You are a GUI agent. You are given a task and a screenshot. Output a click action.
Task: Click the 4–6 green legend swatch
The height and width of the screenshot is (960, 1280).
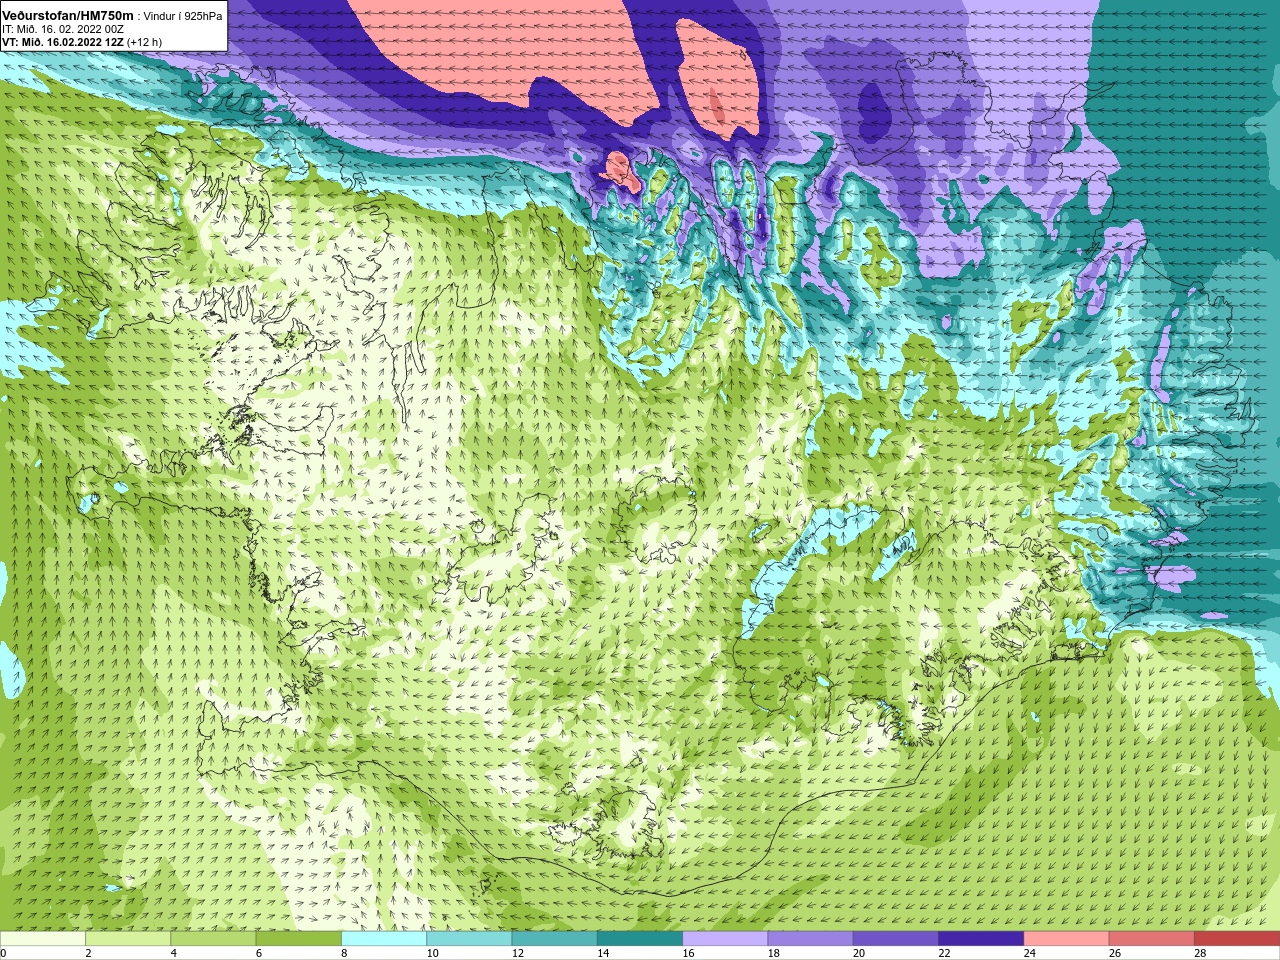click(213, 939)
